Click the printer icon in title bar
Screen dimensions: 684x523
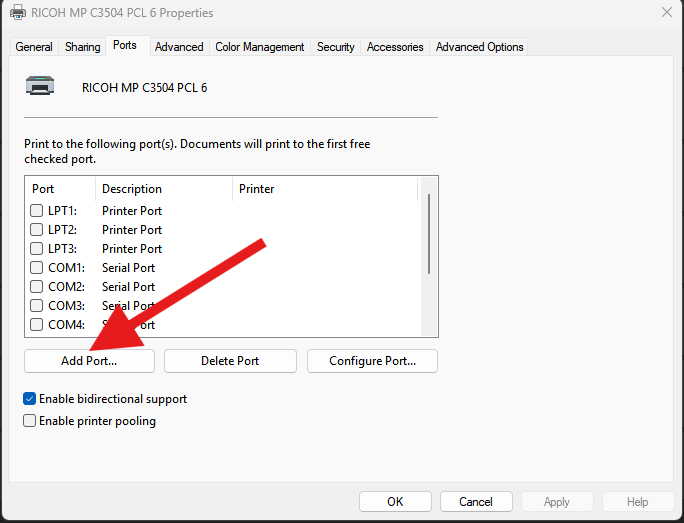click(x=17, y=13)
